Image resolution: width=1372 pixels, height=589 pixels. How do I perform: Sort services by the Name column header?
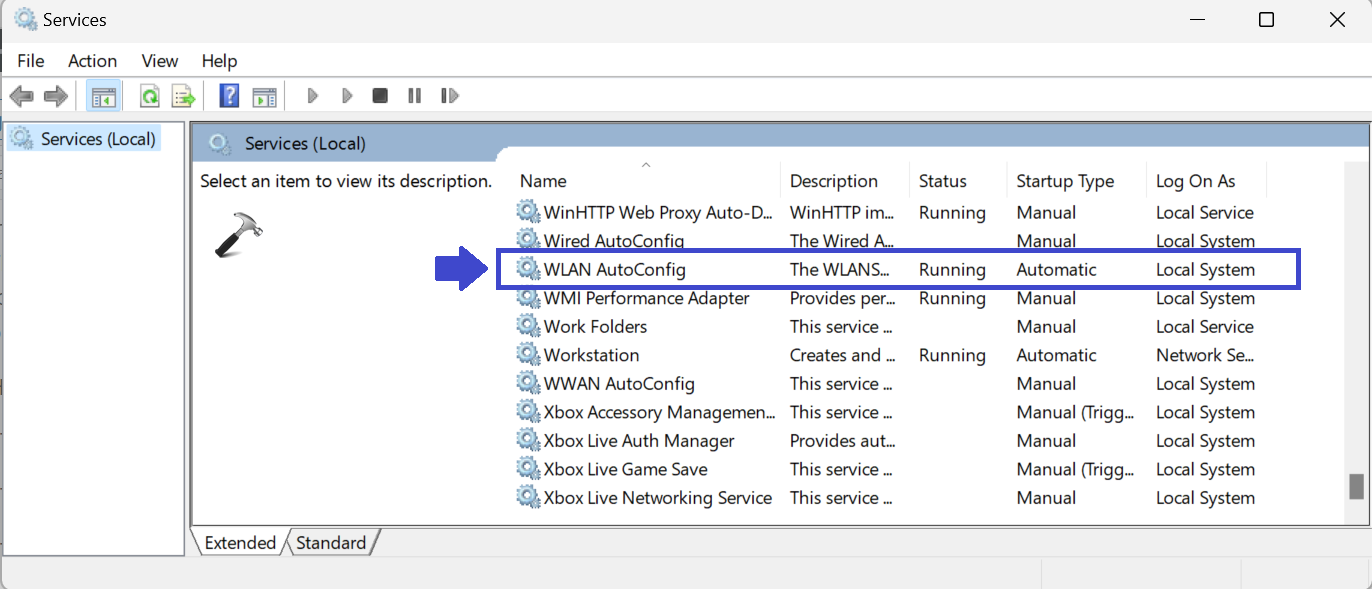click(x=543, y=181)
